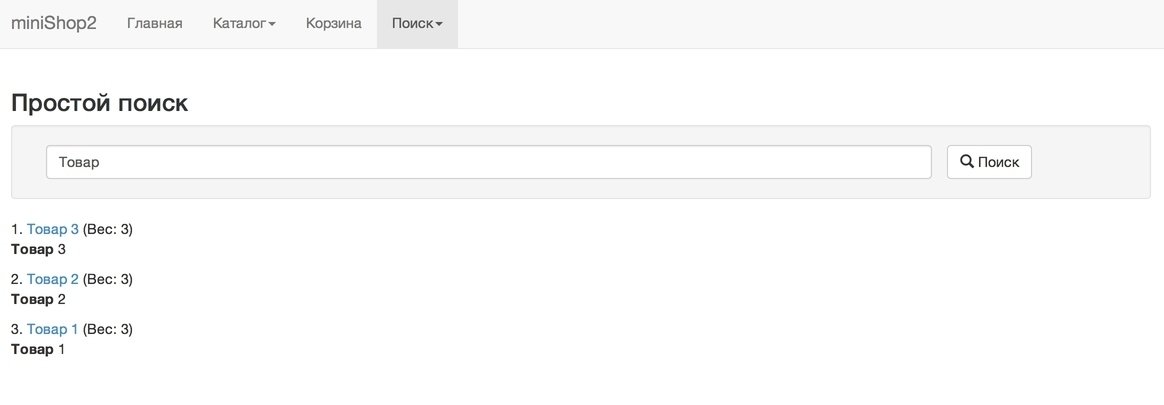This screenshot has width=1164, height=405.
Task: Click the weight label next to Товар 3
Action: pos(108,229)
